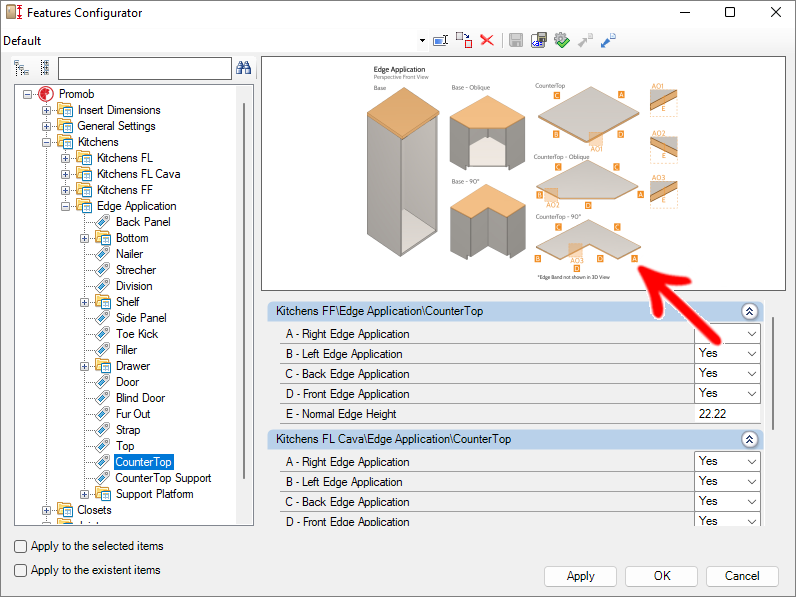This screenshot has height=597, width=796.
Task: Click the Promob root node icon
Action: [46, 94]
